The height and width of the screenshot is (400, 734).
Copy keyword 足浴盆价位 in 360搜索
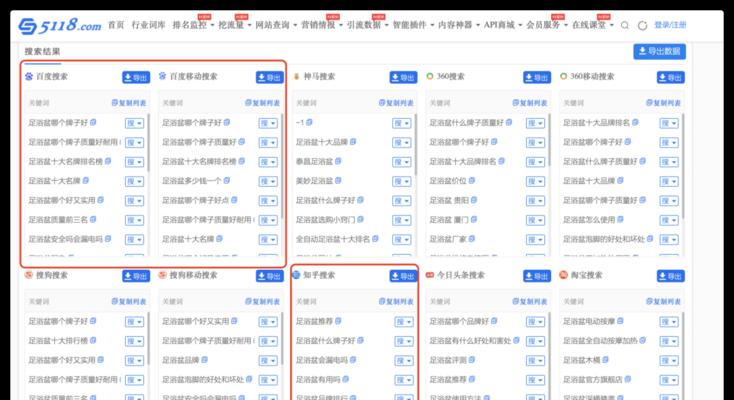coord(472,180)
